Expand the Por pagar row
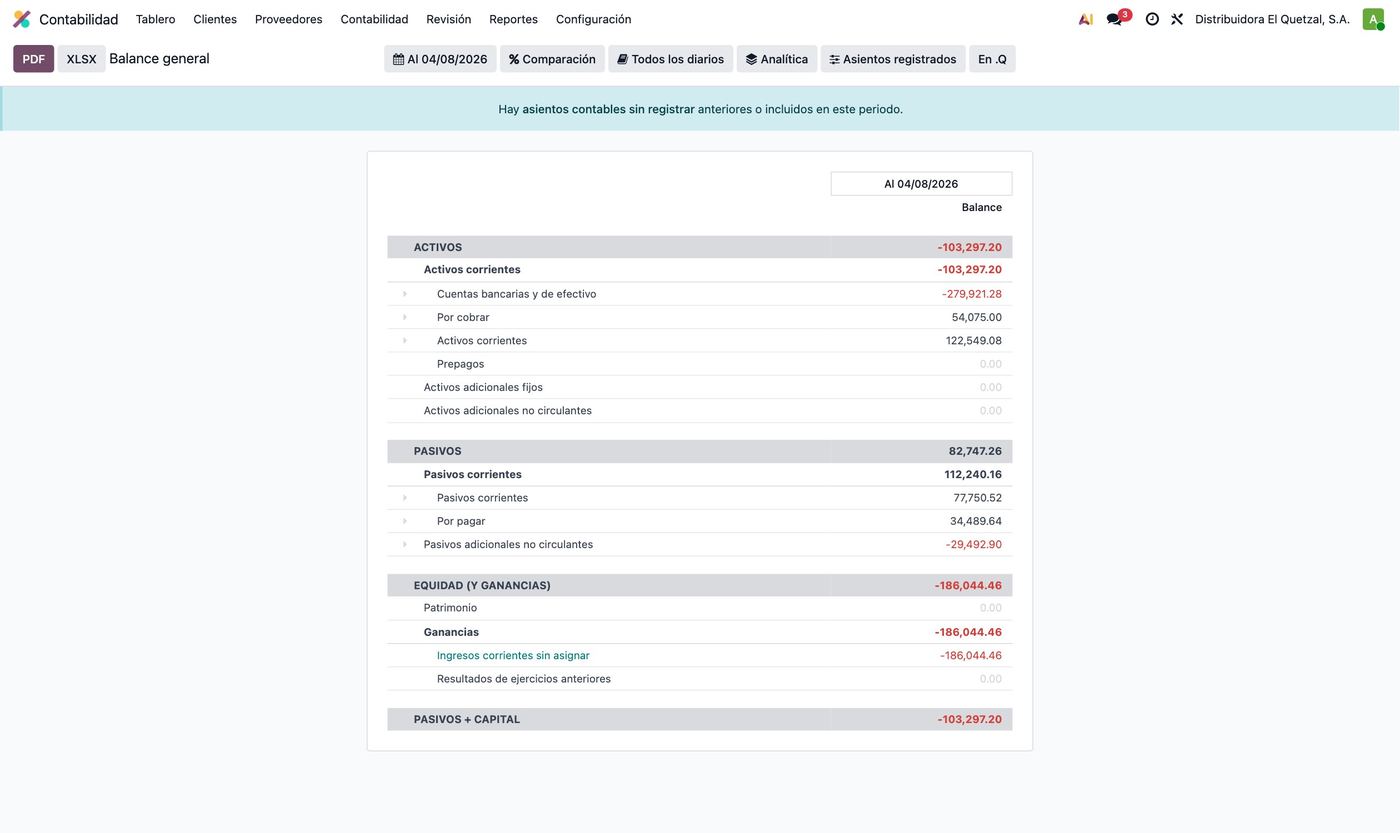1400x833 pixels. (405, 521)
